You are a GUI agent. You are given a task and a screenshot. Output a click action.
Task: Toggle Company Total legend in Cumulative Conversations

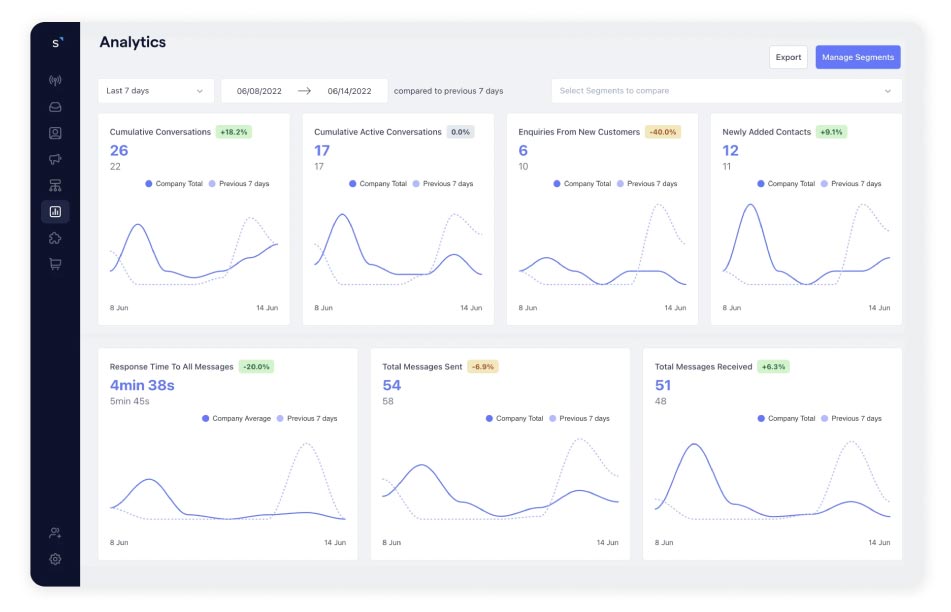176,184
